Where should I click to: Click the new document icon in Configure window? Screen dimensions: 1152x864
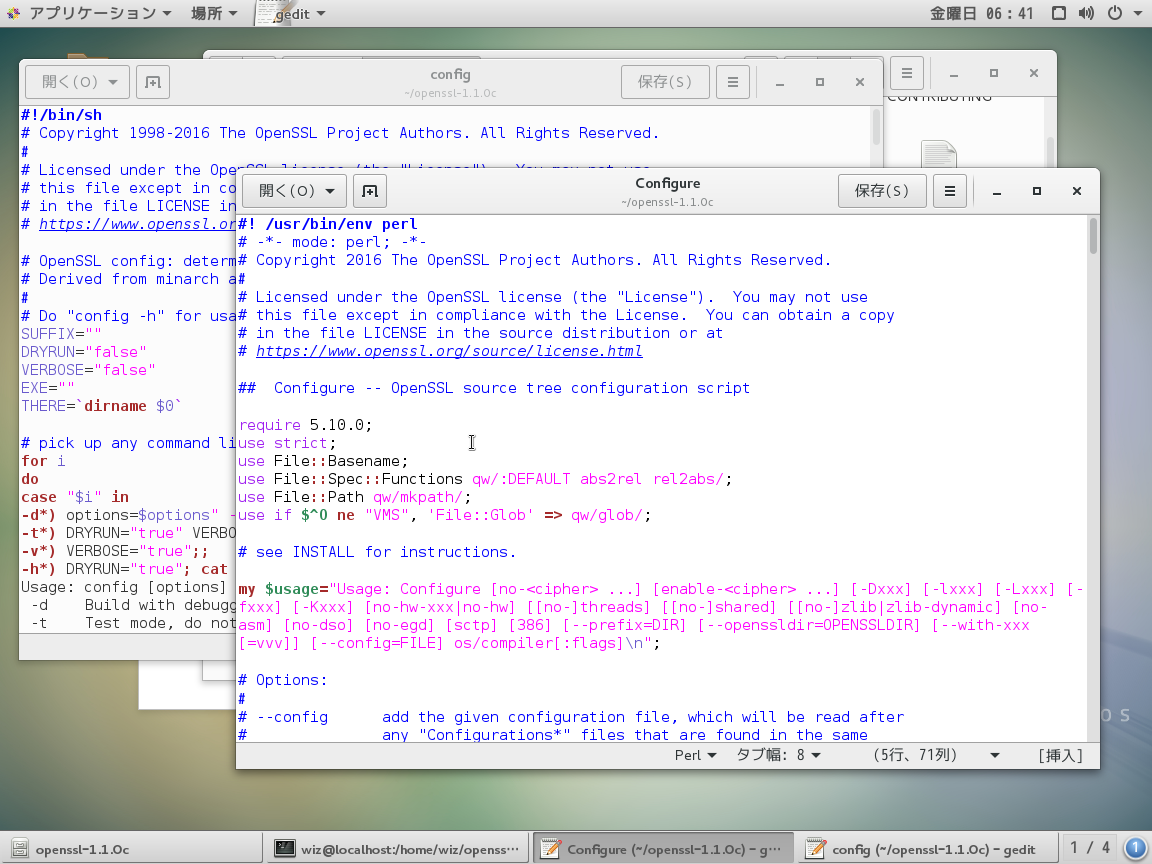tap(370, 191)
